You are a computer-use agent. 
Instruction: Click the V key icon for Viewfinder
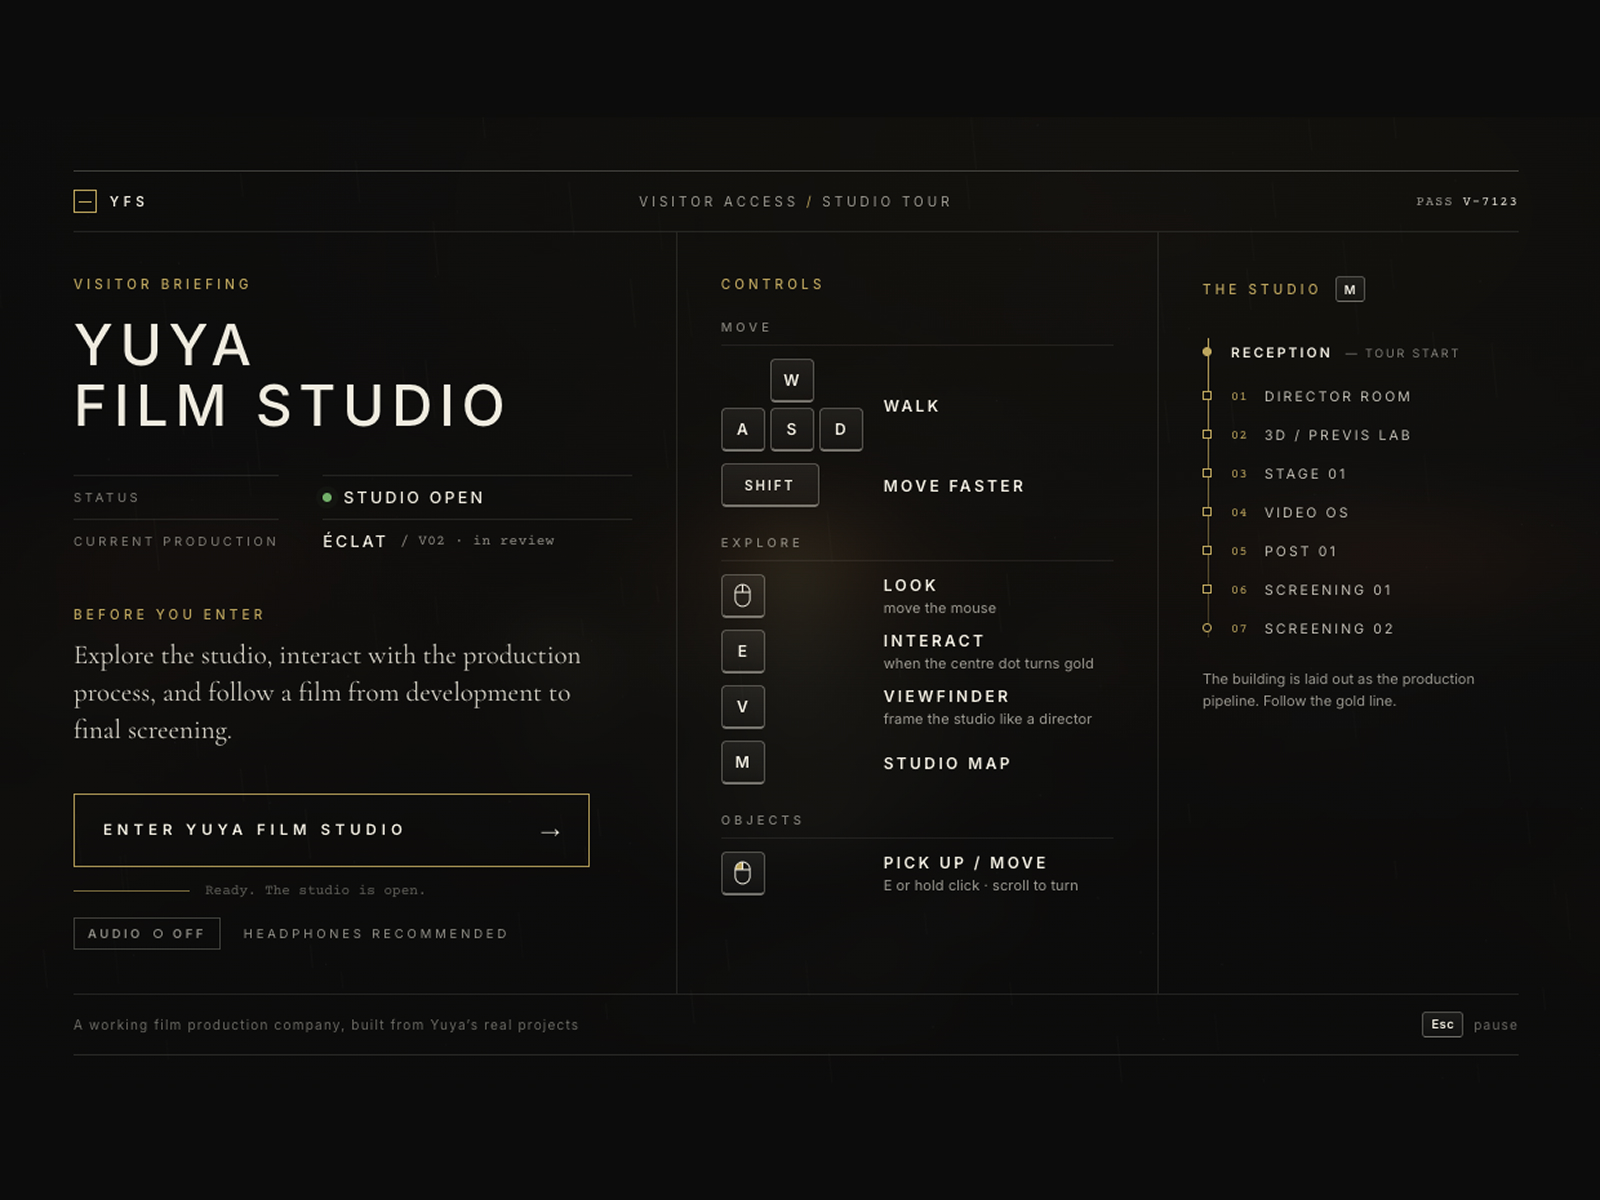(x=743, y=707)
